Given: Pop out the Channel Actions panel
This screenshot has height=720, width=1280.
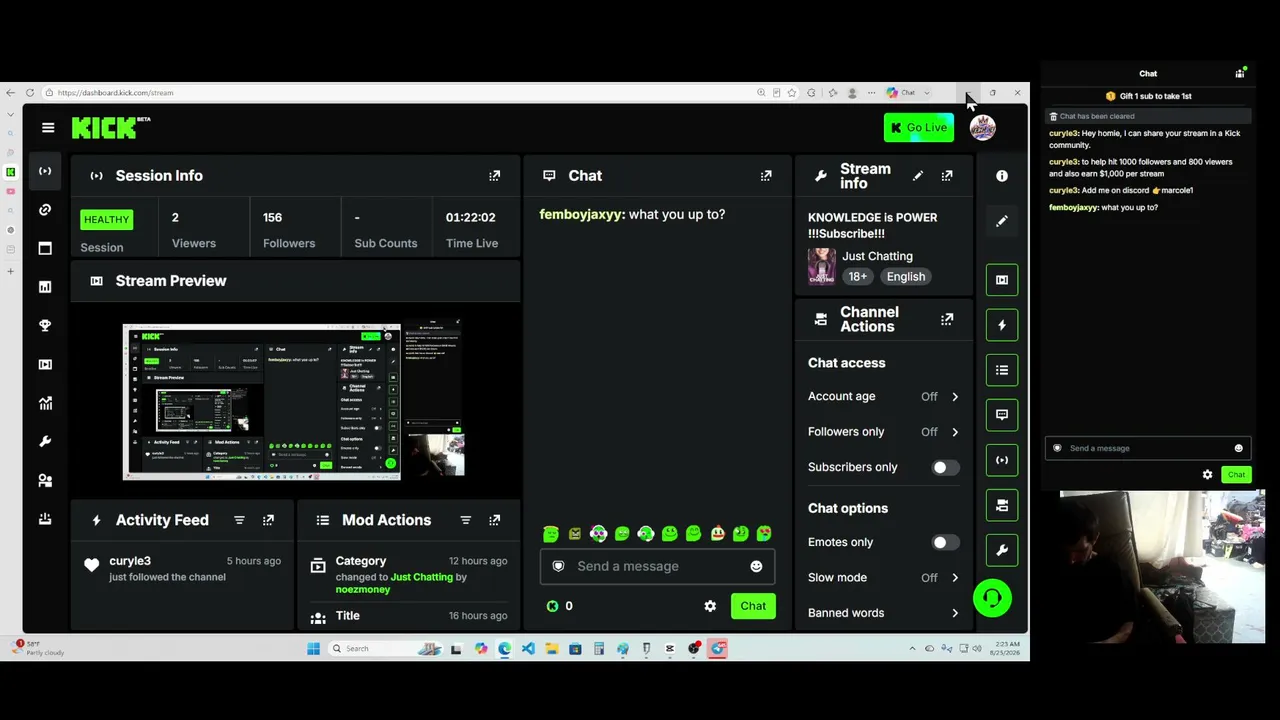Looking at the screenshot, I should [947, 320].
